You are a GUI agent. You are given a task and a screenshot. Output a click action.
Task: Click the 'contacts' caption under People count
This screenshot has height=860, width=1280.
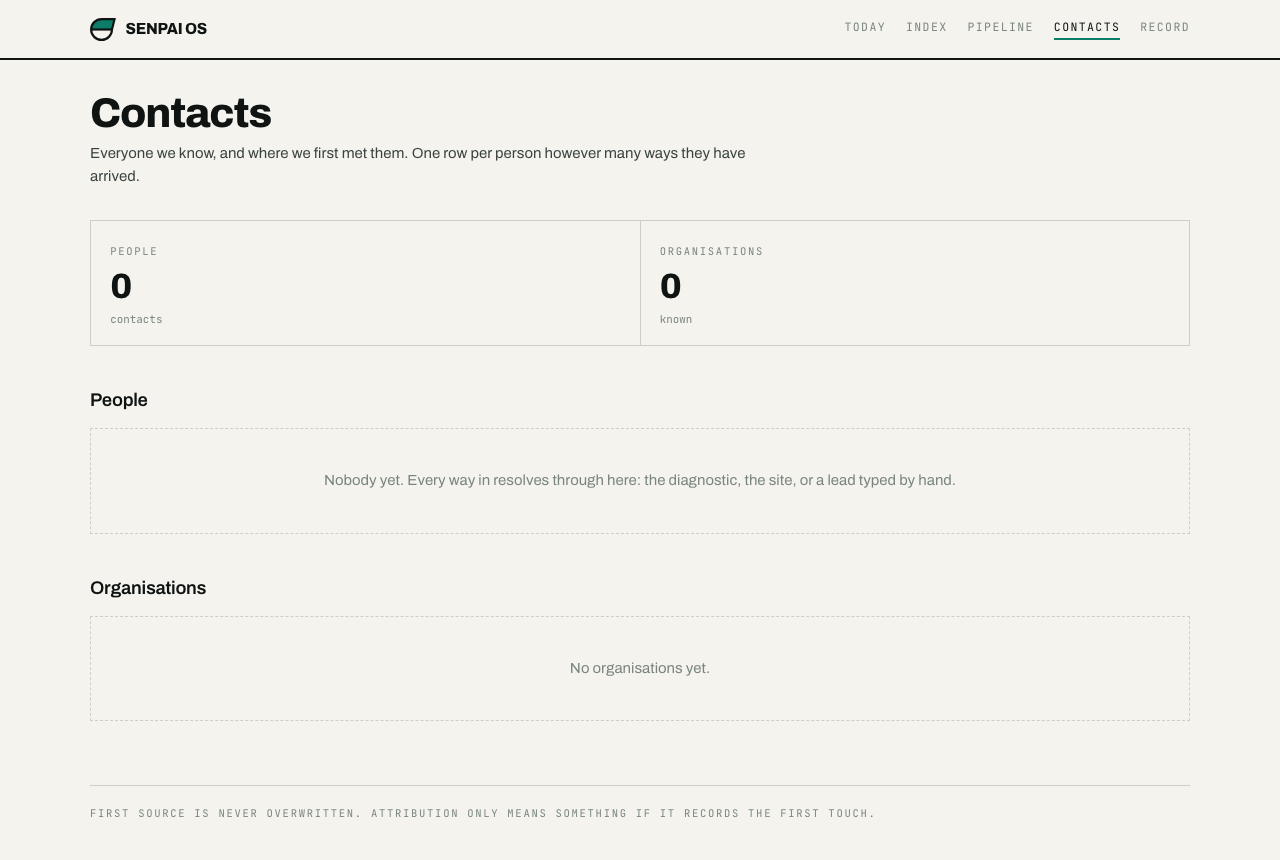(136, 320)
